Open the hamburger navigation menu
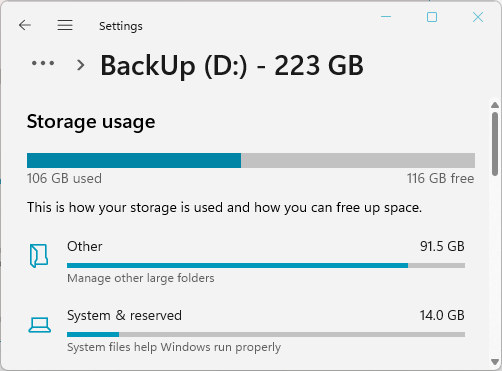Viewport: 502px width, 371px height. pyautogui.click(x=65, y=25)
